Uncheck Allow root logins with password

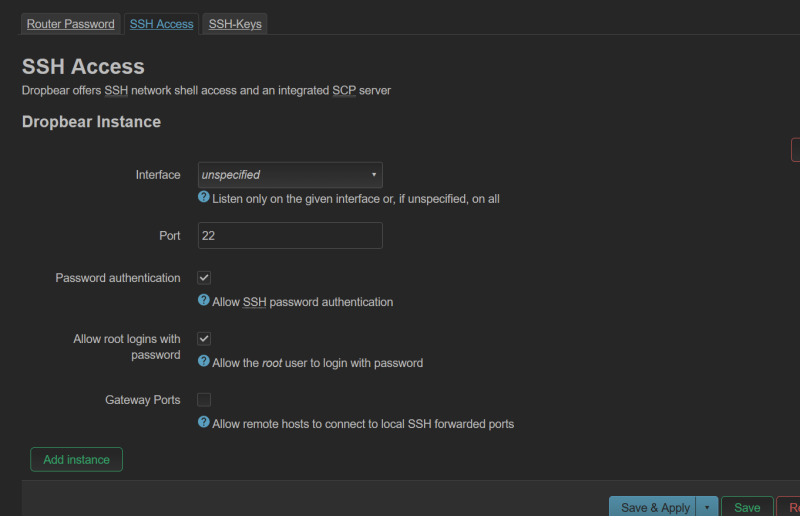[x=204, y=339]
